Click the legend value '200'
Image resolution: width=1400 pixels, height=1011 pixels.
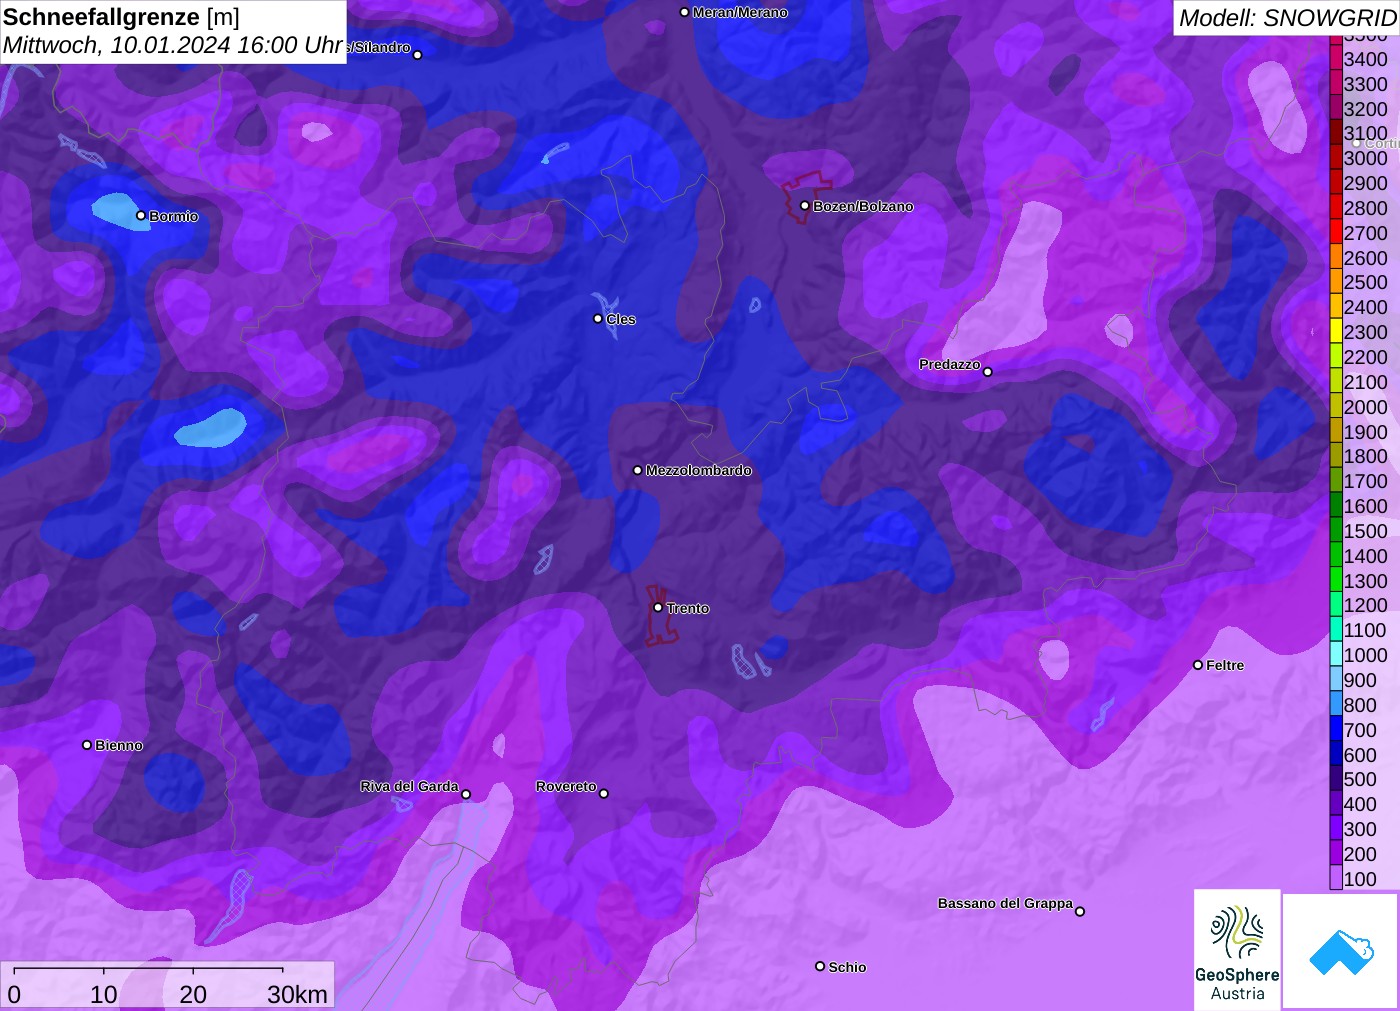[x=1360, y=854]
